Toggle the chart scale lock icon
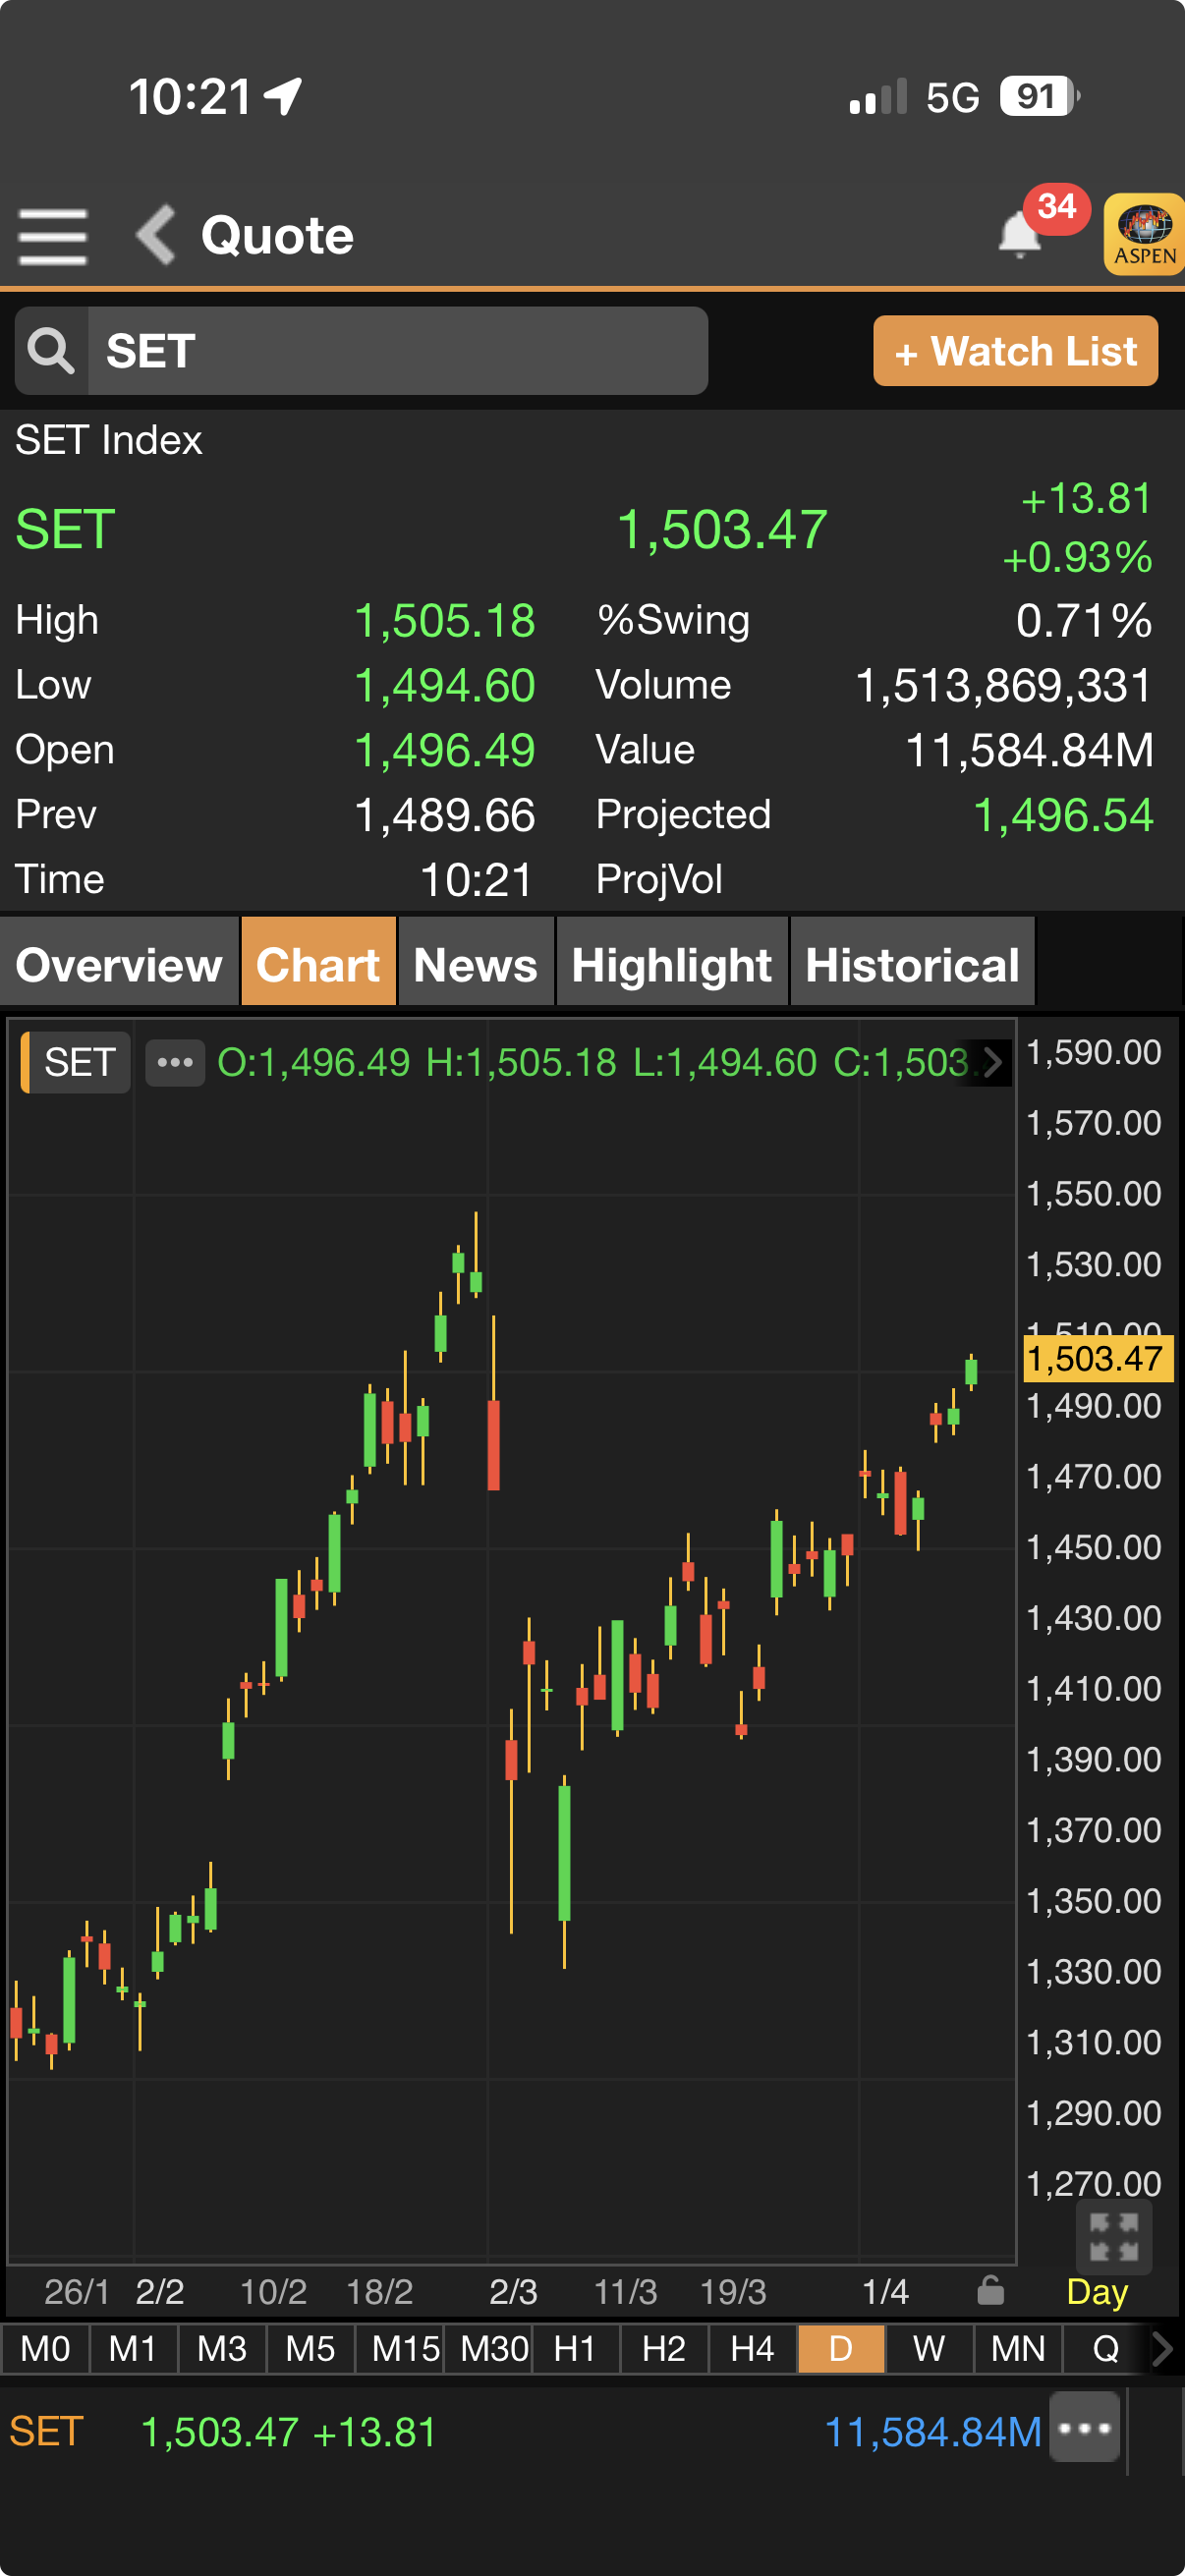1185x2576 pixels. coord(989,2289)
